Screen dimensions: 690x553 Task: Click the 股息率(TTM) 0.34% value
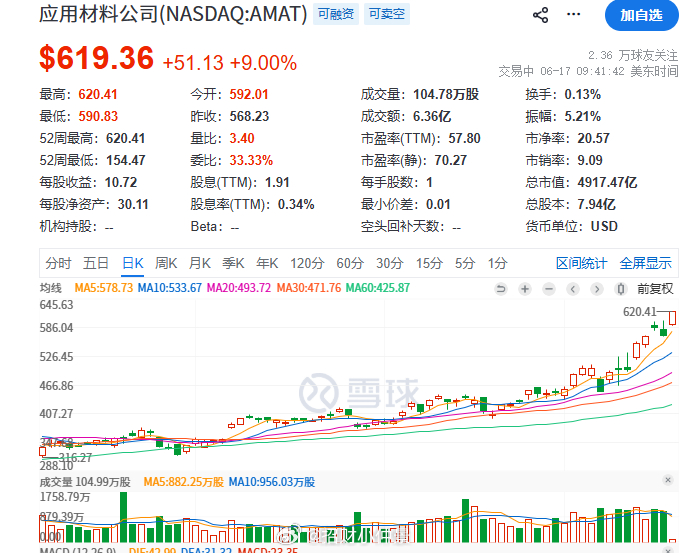point(296,205)
